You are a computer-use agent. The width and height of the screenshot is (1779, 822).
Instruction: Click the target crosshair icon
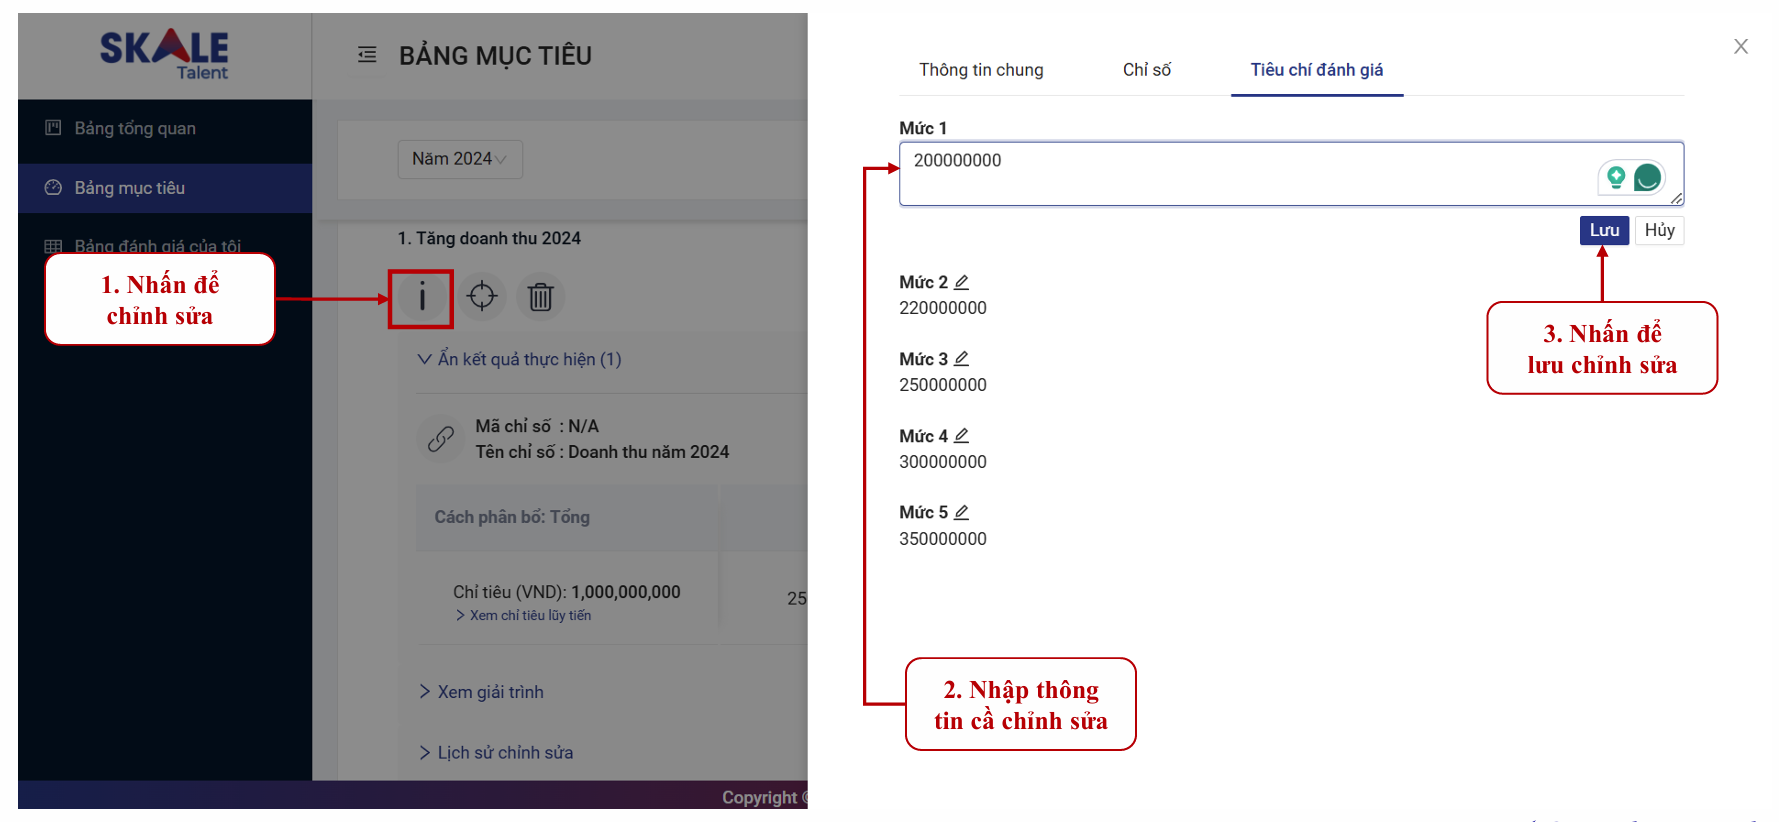(482, 296)
